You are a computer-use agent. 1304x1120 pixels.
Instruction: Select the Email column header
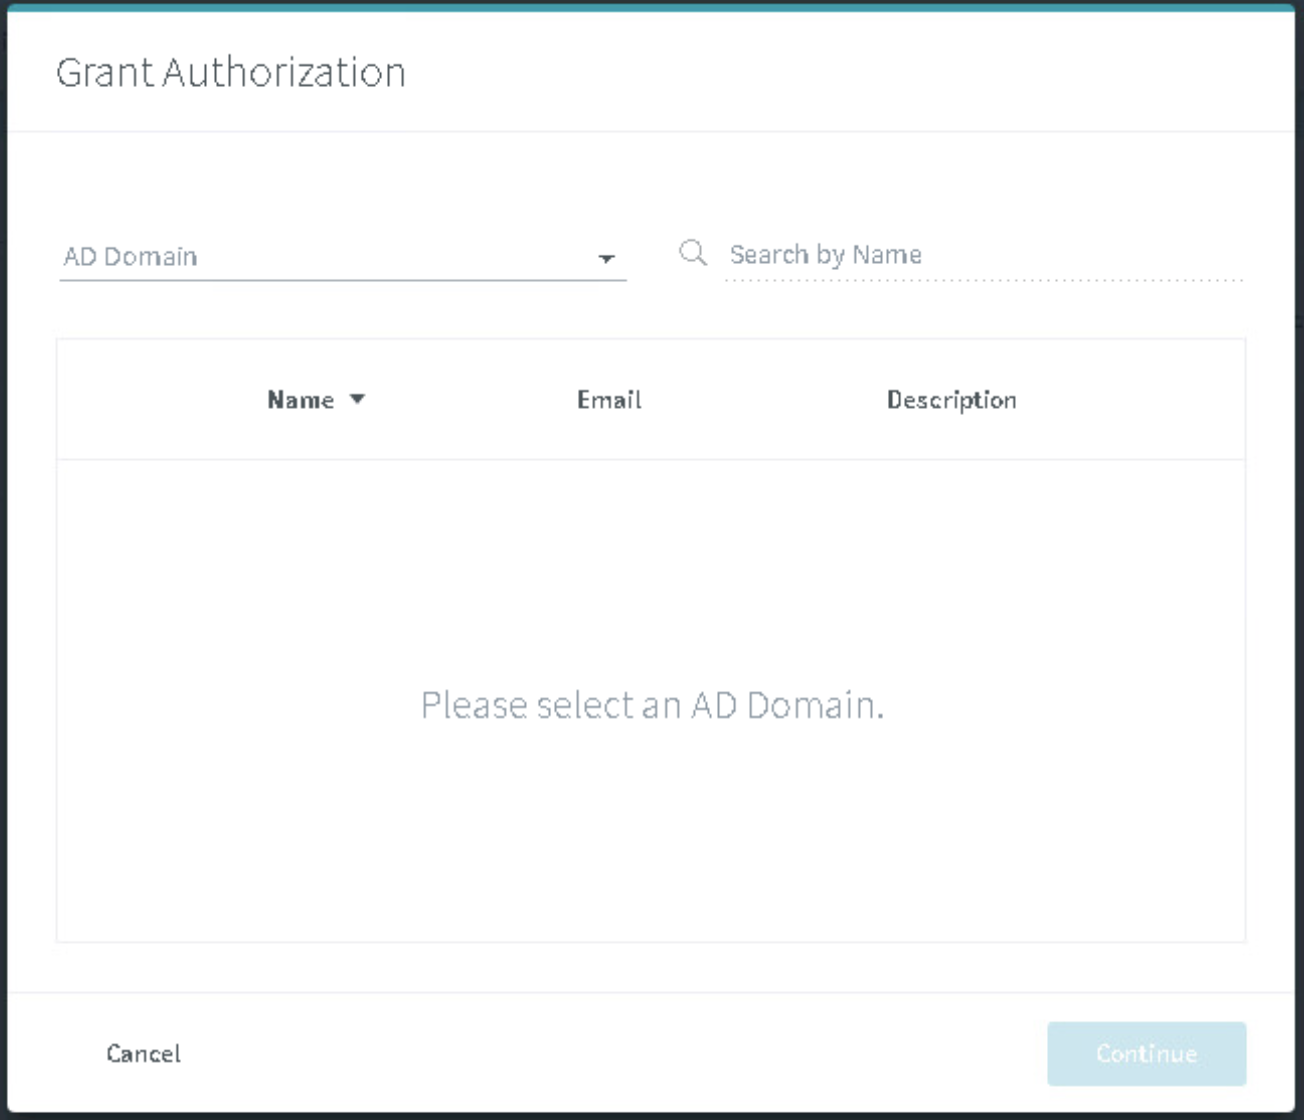[609, 400]
